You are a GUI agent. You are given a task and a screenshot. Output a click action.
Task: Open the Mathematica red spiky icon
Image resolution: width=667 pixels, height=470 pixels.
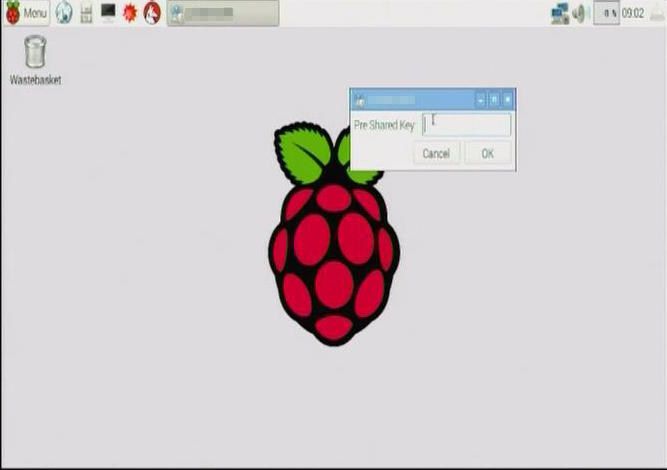[x=130, y=13]
